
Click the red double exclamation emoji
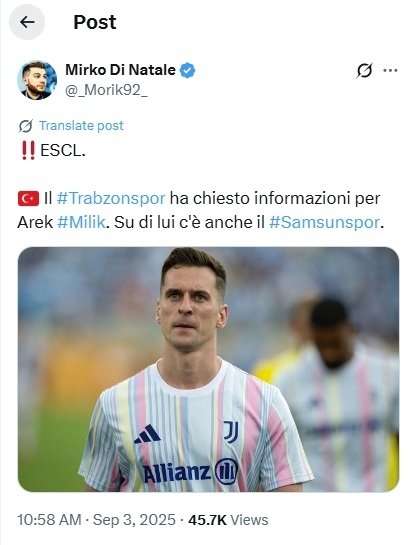28,151
